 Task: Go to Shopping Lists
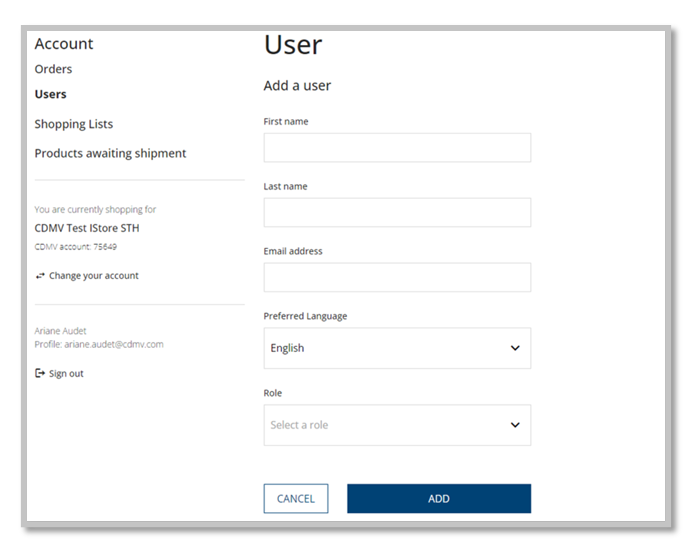[73, 124]
